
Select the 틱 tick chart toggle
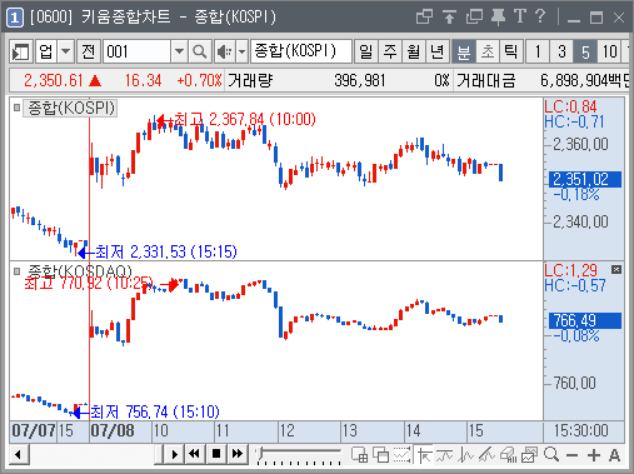(x=511, y=51)
